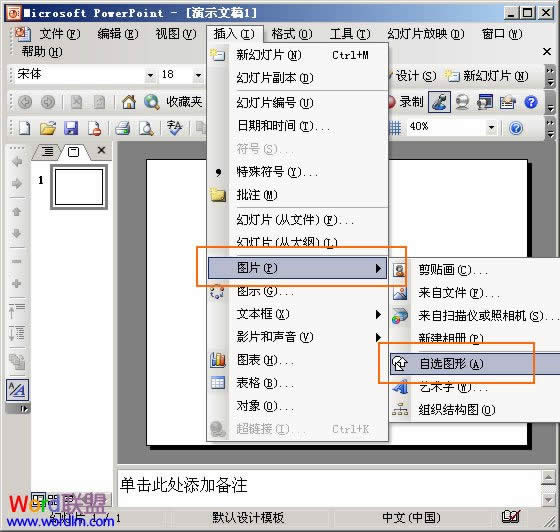Choose Slides from Files menu entry
The width and height of the screenshot is (560, 532).
click(298, 220)
